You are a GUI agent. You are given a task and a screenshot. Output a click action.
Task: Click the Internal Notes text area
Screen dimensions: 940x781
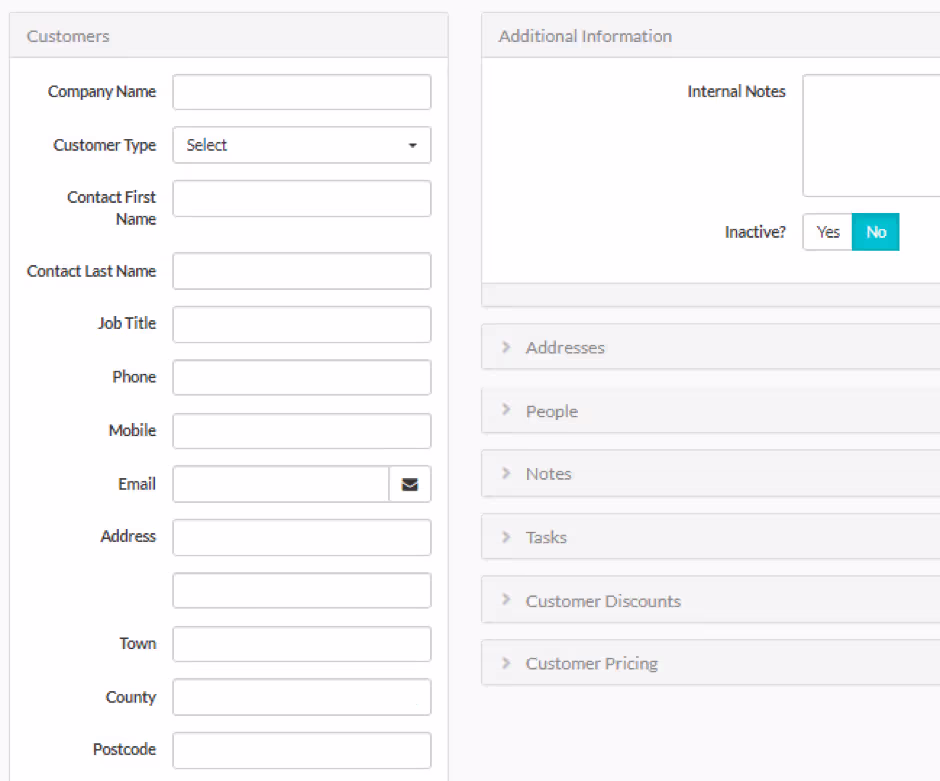(x=871, y=135)
